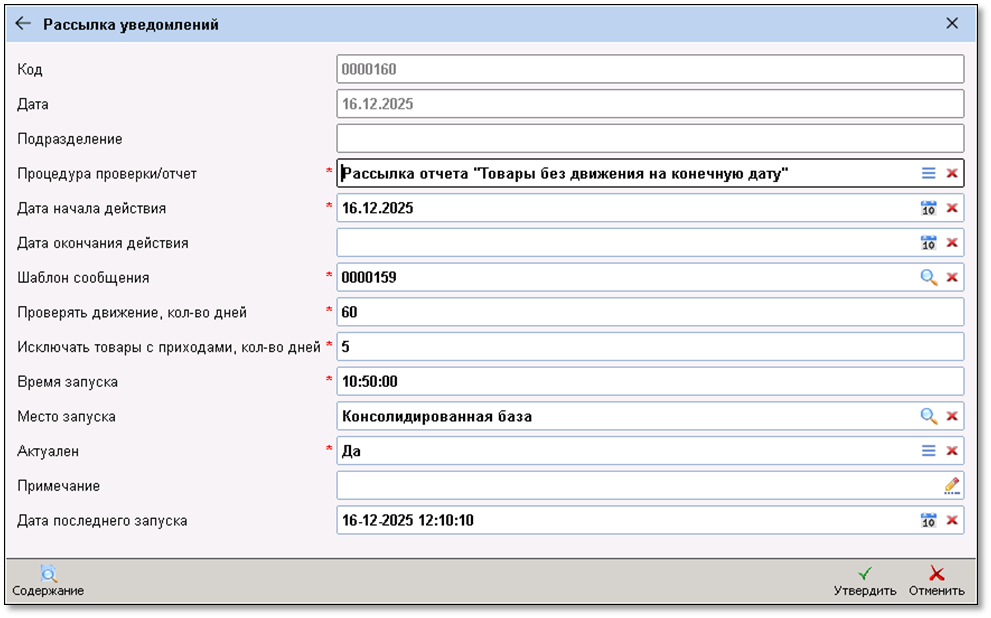Click Утвердить to confirm the form
The width and height of the screenshot is (991, 618).
pyautogui.click(x=865, y=581)
